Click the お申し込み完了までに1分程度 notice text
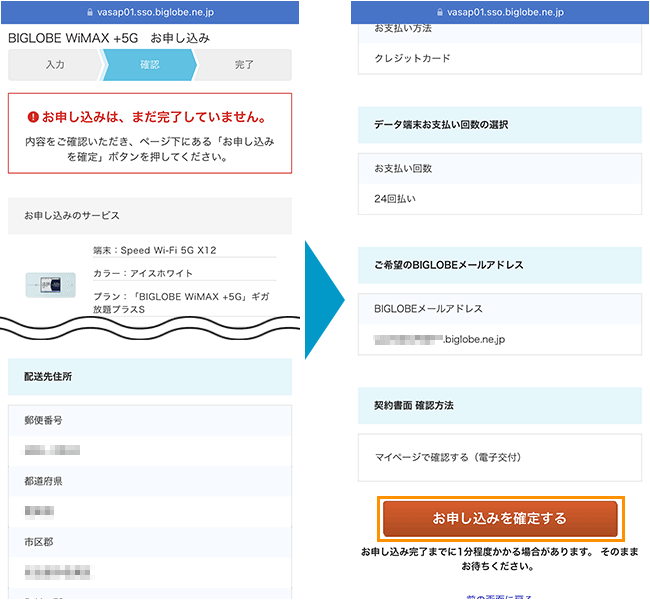Viewport: 650px width, 600px height. click(x=500, y=559)
